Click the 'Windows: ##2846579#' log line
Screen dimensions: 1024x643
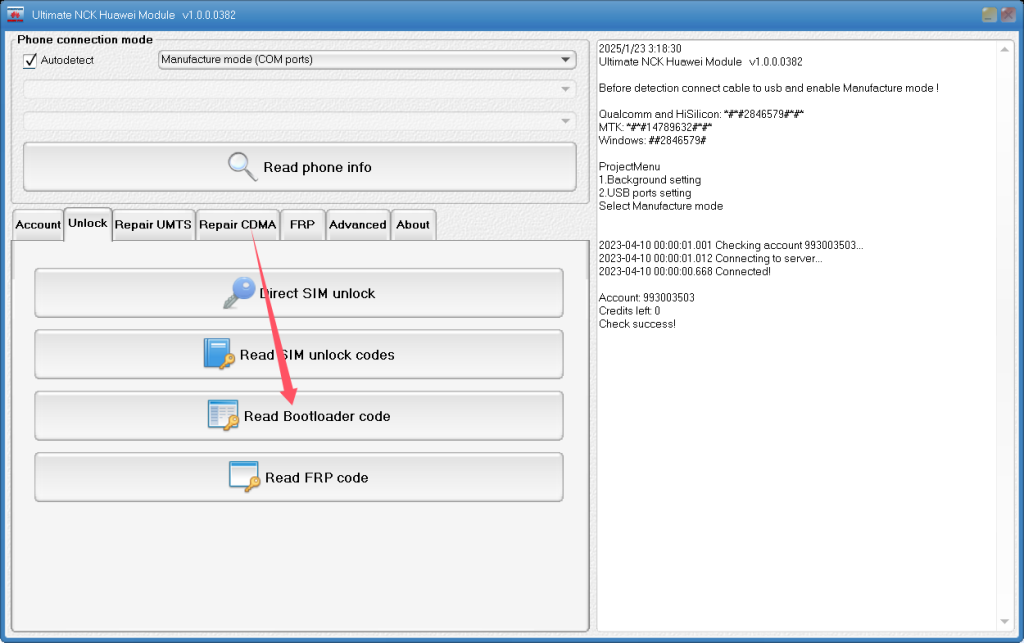pyautogui.click(x=652, y=140)
